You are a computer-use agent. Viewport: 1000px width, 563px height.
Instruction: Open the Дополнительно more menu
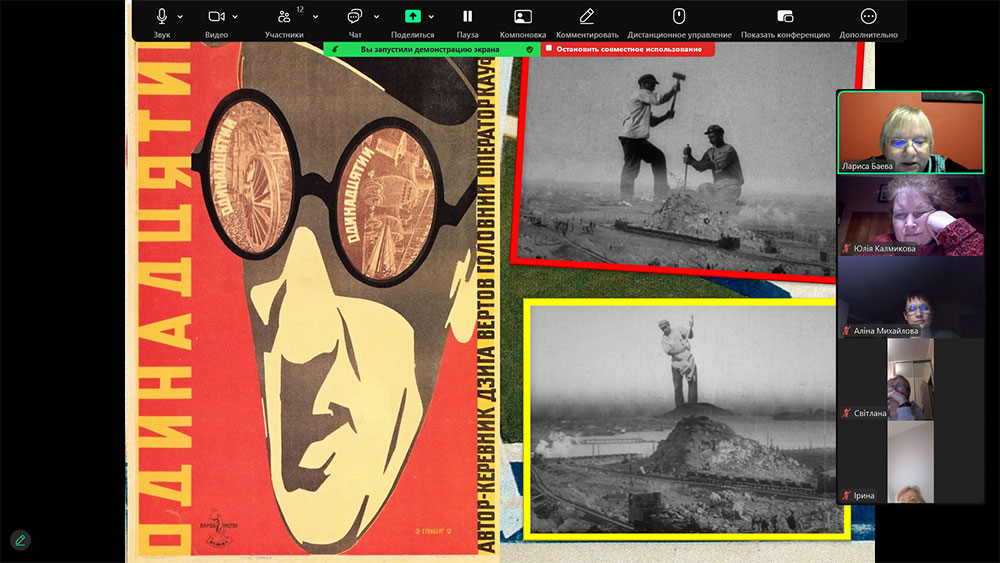click(x=868, y=17)
